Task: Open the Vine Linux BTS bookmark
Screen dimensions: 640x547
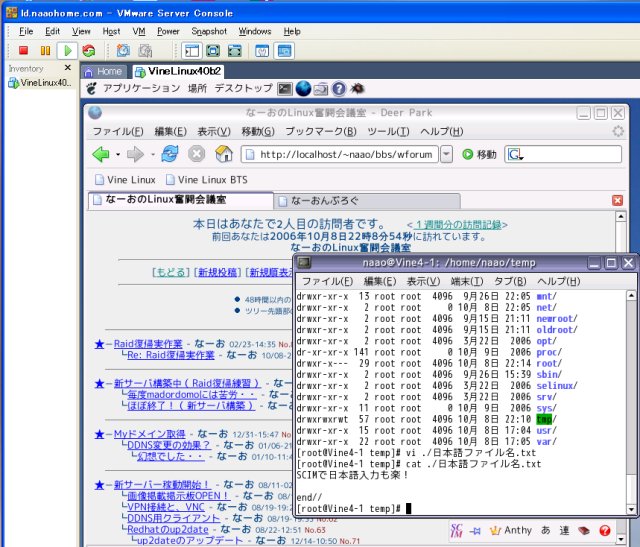Action: pyautogui.click(x=204, y=179)
